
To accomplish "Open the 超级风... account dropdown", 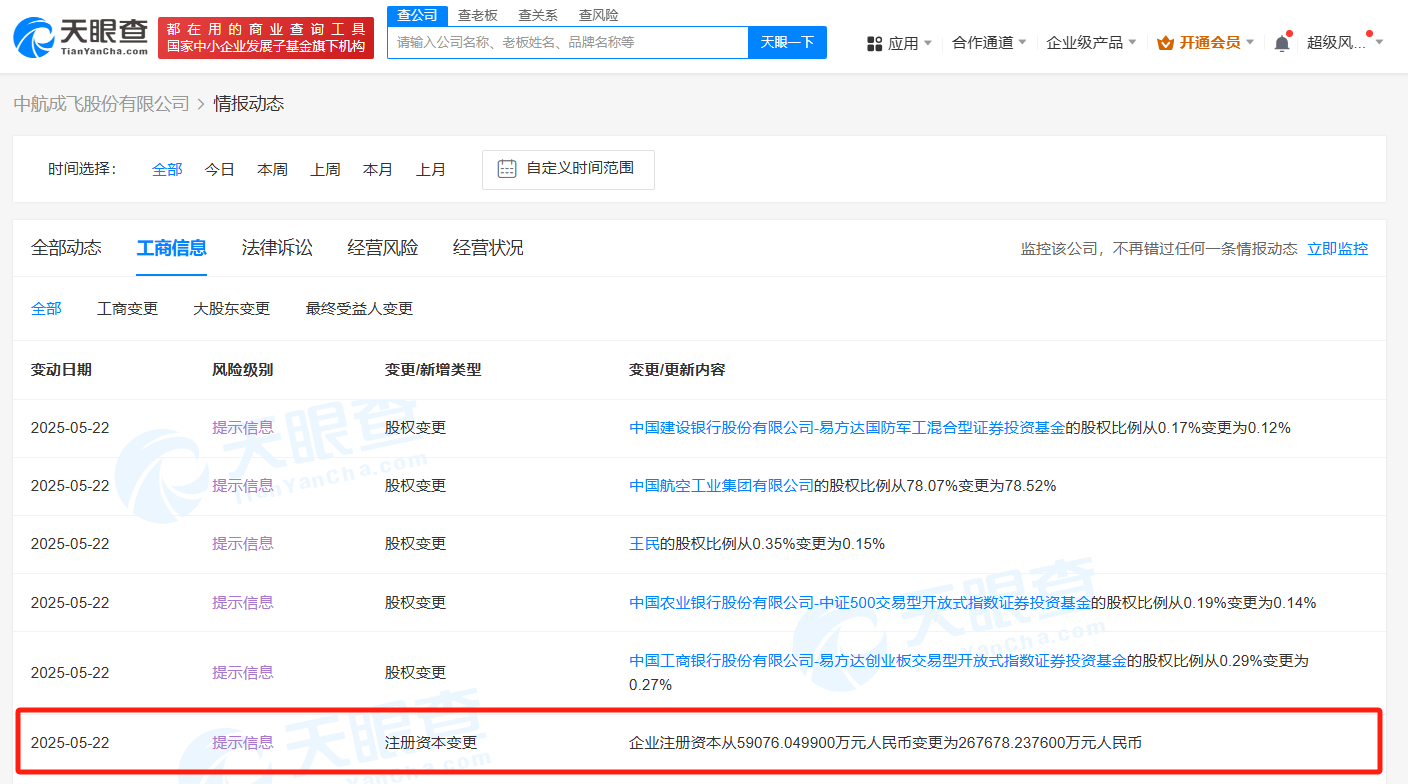I will tap(1345, 42).
